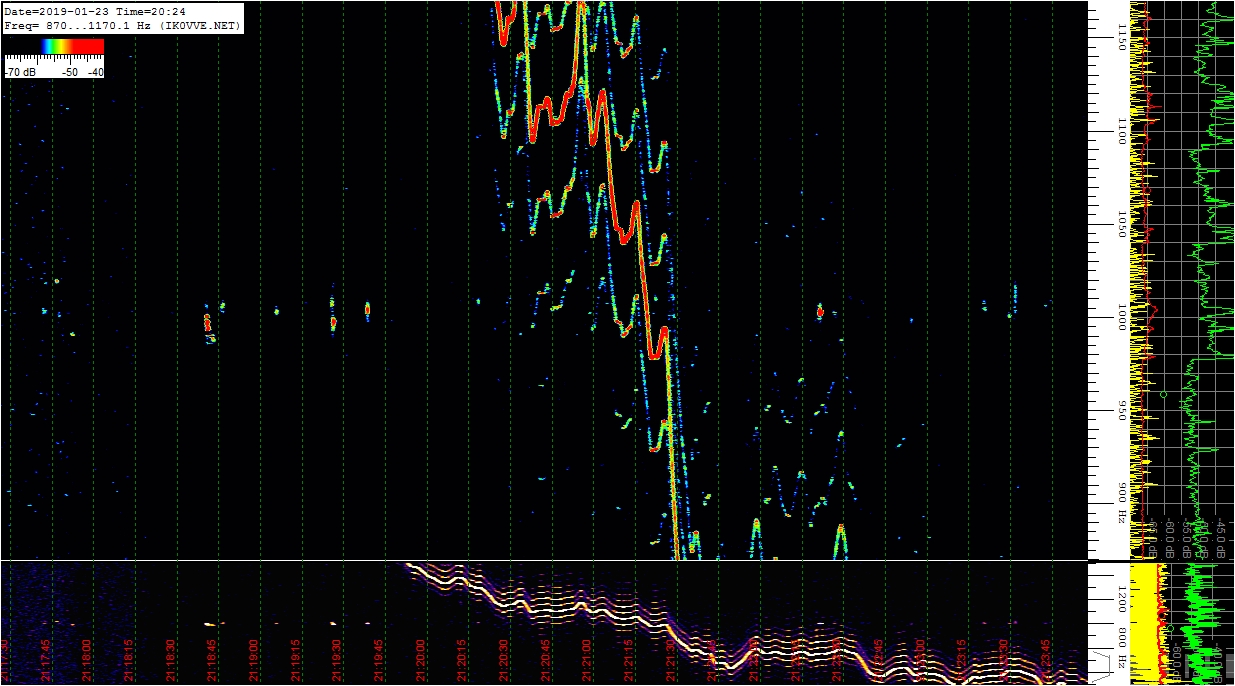Select the 1100 frequency axis tick
Screen dimensions: 1235x686
1122,132
